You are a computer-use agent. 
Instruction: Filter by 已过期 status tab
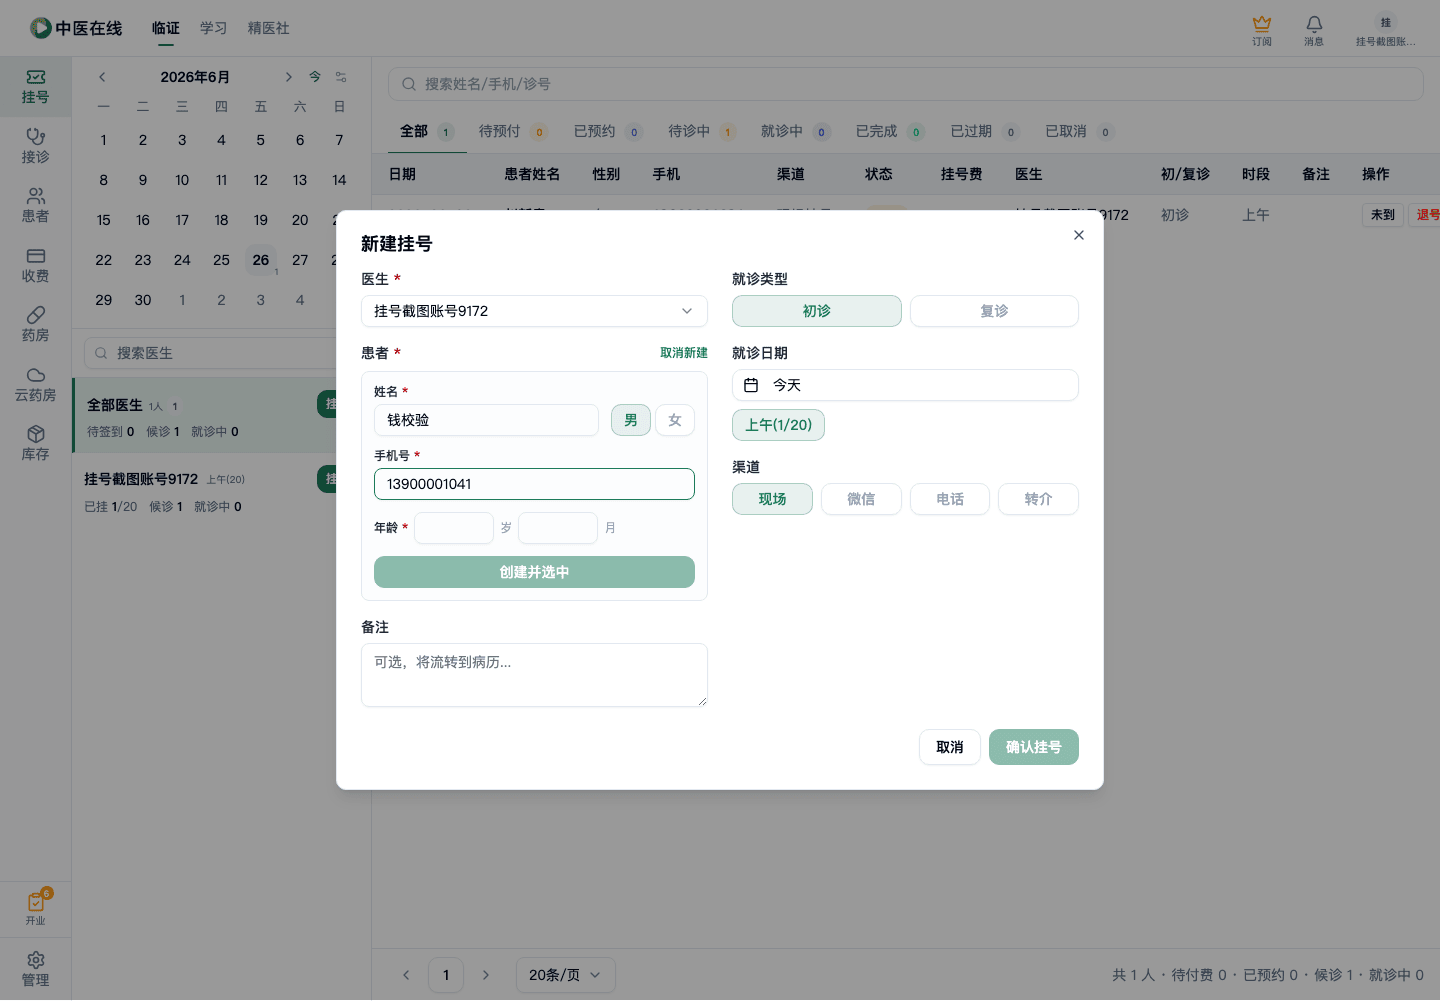tap(984, 131)
